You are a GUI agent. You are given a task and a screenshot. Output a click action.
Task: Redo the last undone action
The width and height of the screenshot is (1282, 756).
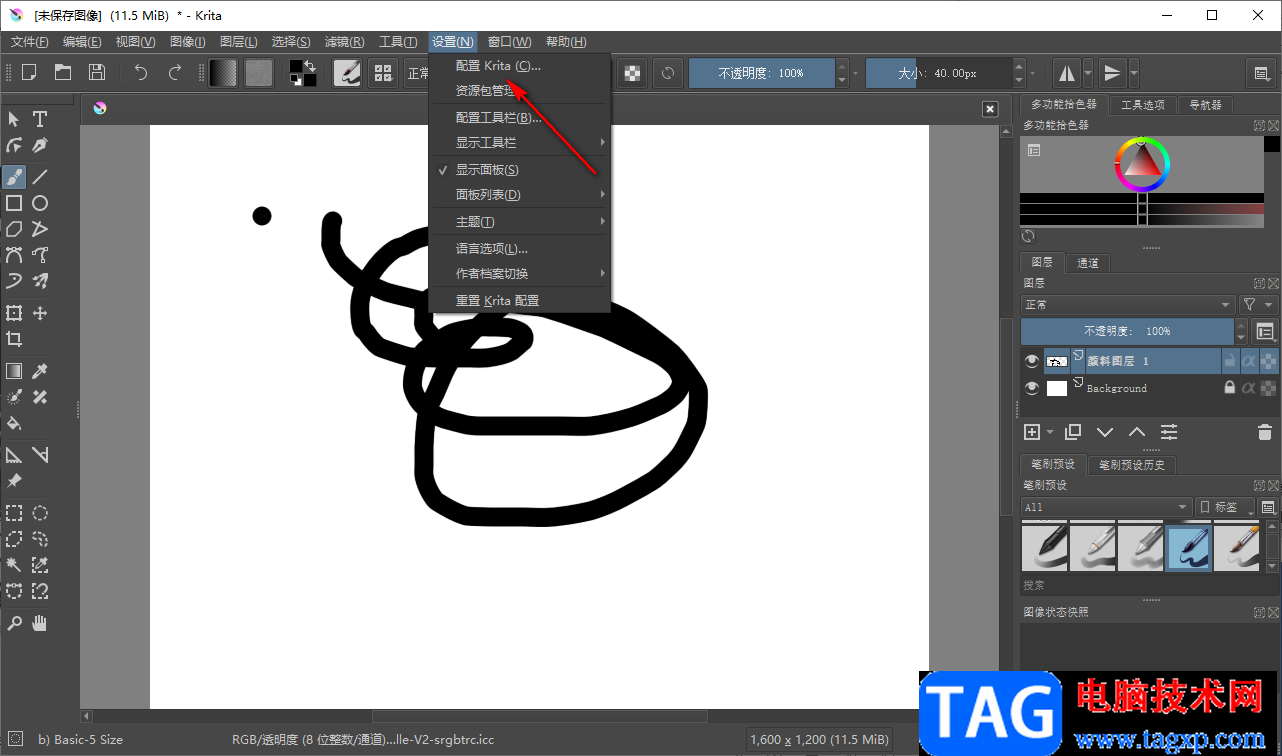pos(175,72)
